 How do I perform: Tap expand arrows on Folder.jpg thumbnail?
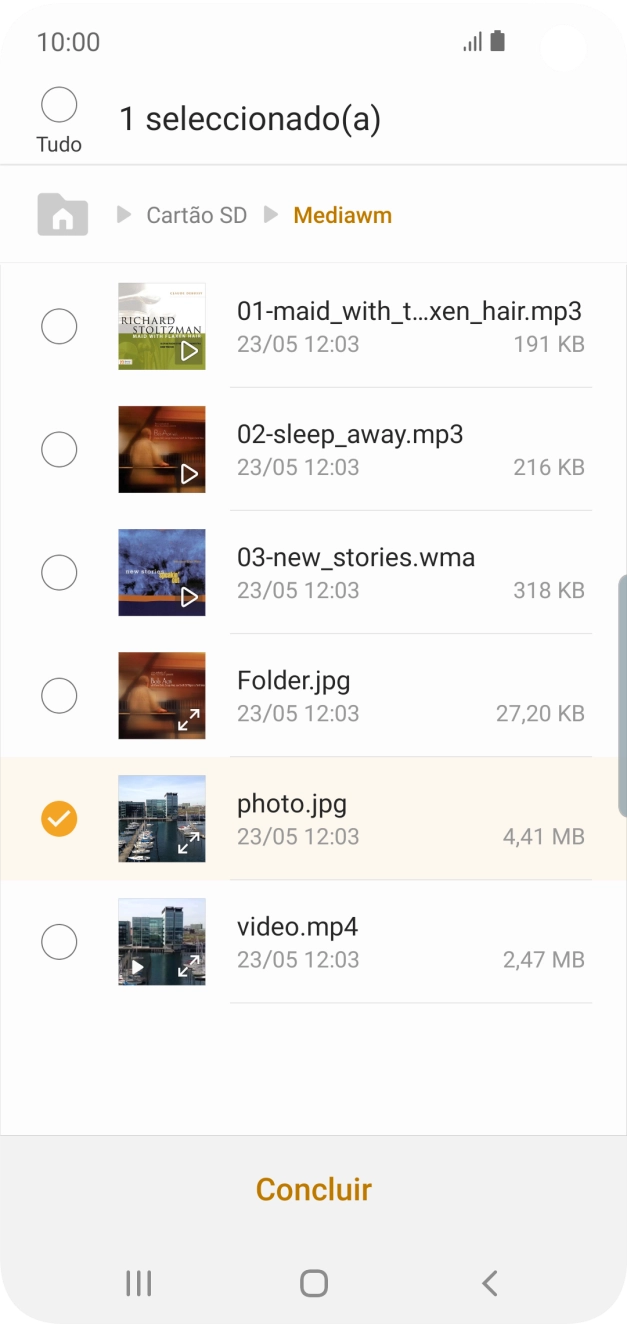coord(188,721)
